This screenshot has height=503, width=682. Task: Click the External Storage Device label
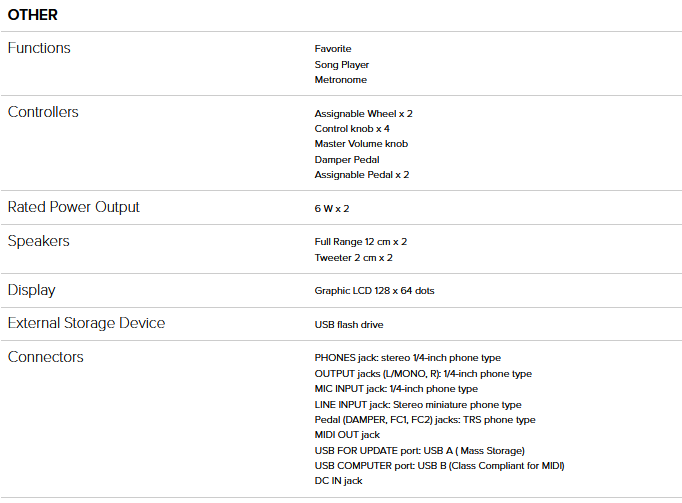tap(86, 323)
